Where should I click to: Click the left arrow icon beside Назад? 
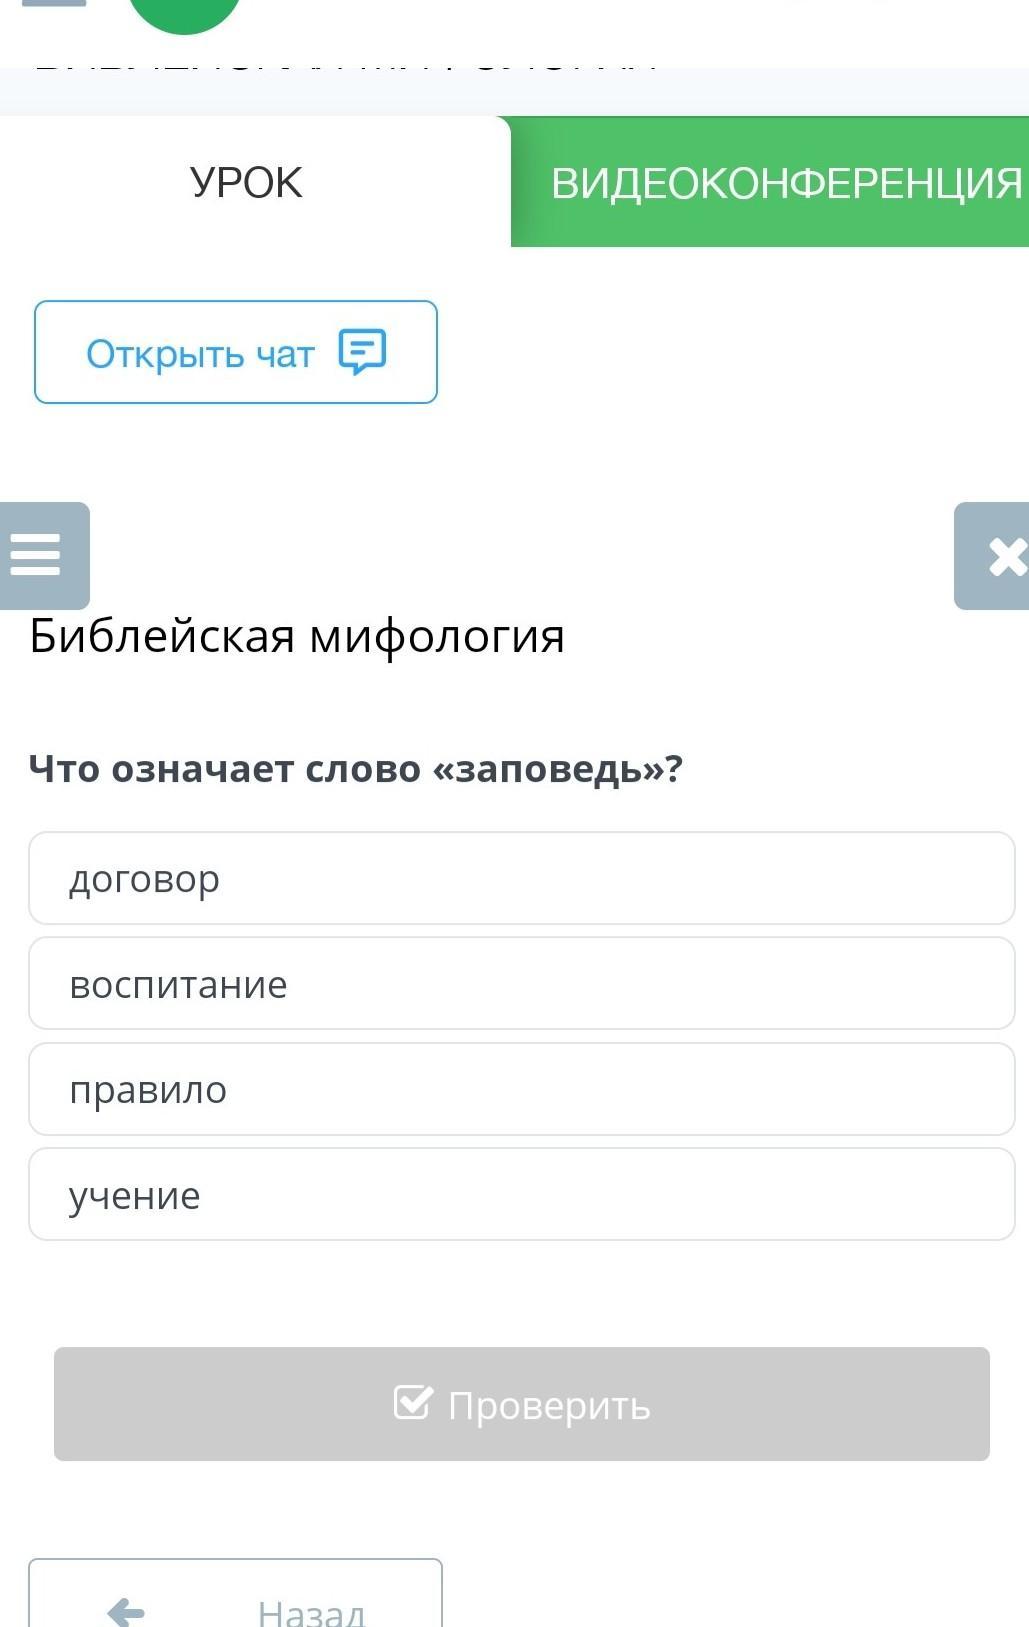point(126,1611)
